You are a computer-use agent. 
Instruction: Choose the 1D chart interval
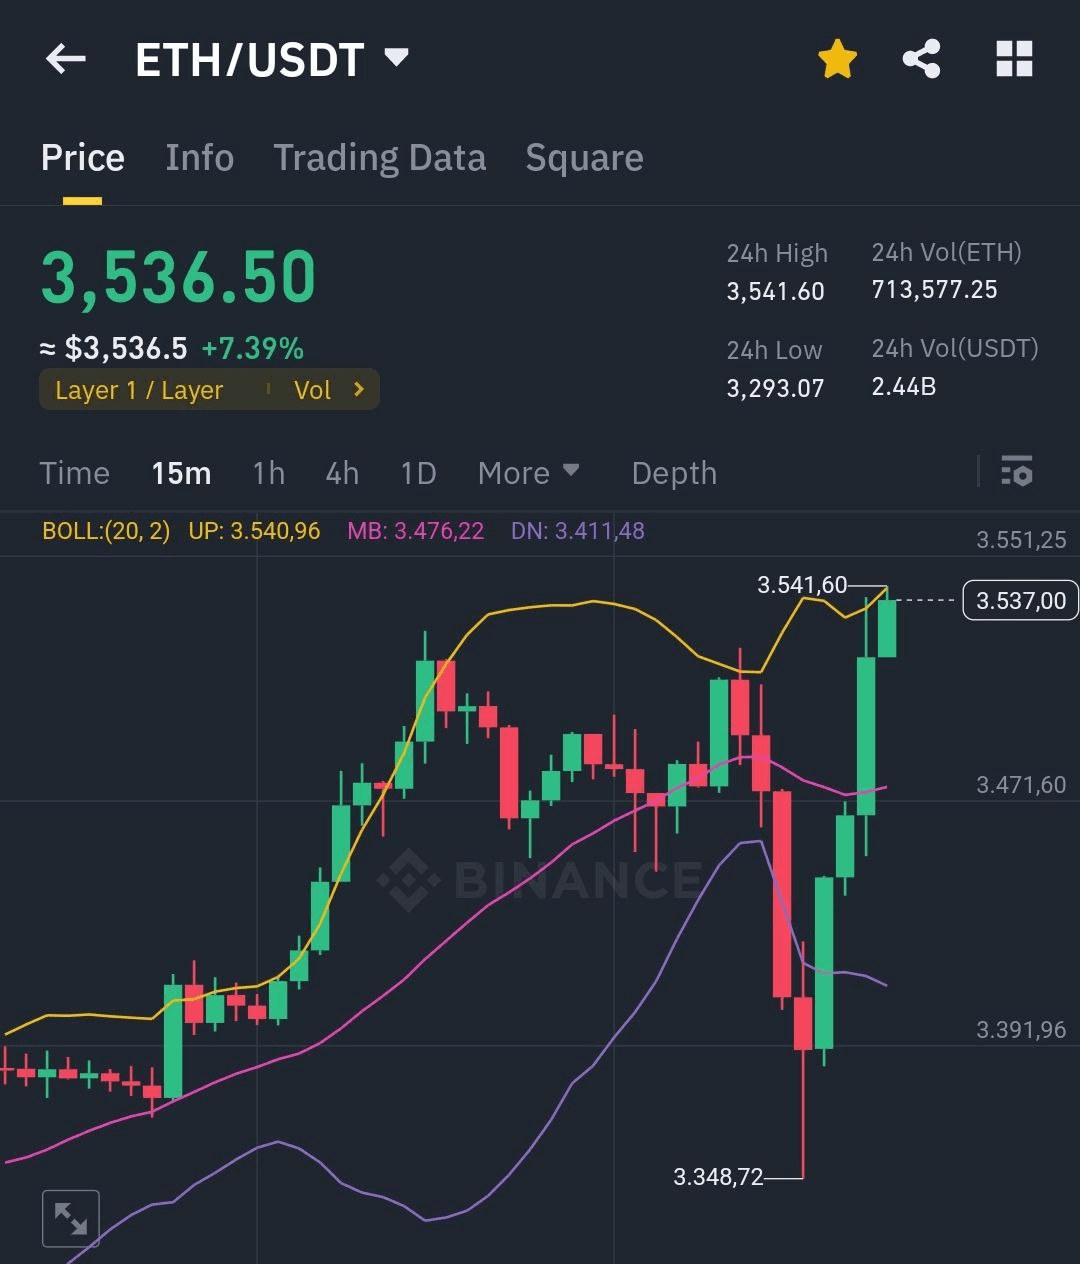[x=418, y=473]
